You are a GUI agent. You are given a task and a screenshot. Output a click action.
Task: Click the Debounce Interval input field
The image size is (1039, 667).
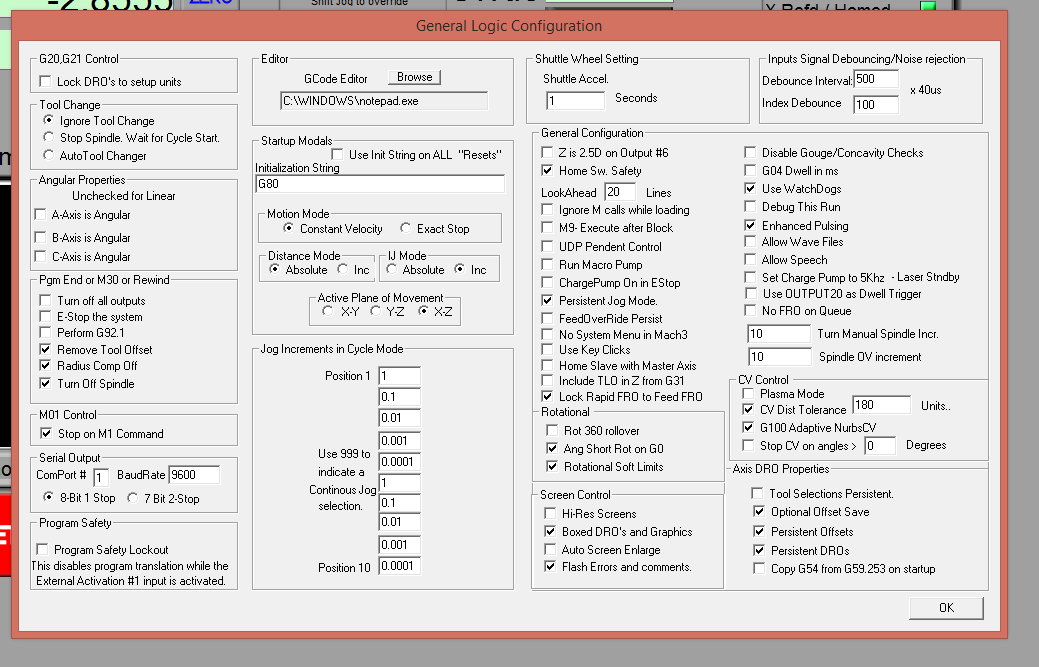[x=878, y=80]
